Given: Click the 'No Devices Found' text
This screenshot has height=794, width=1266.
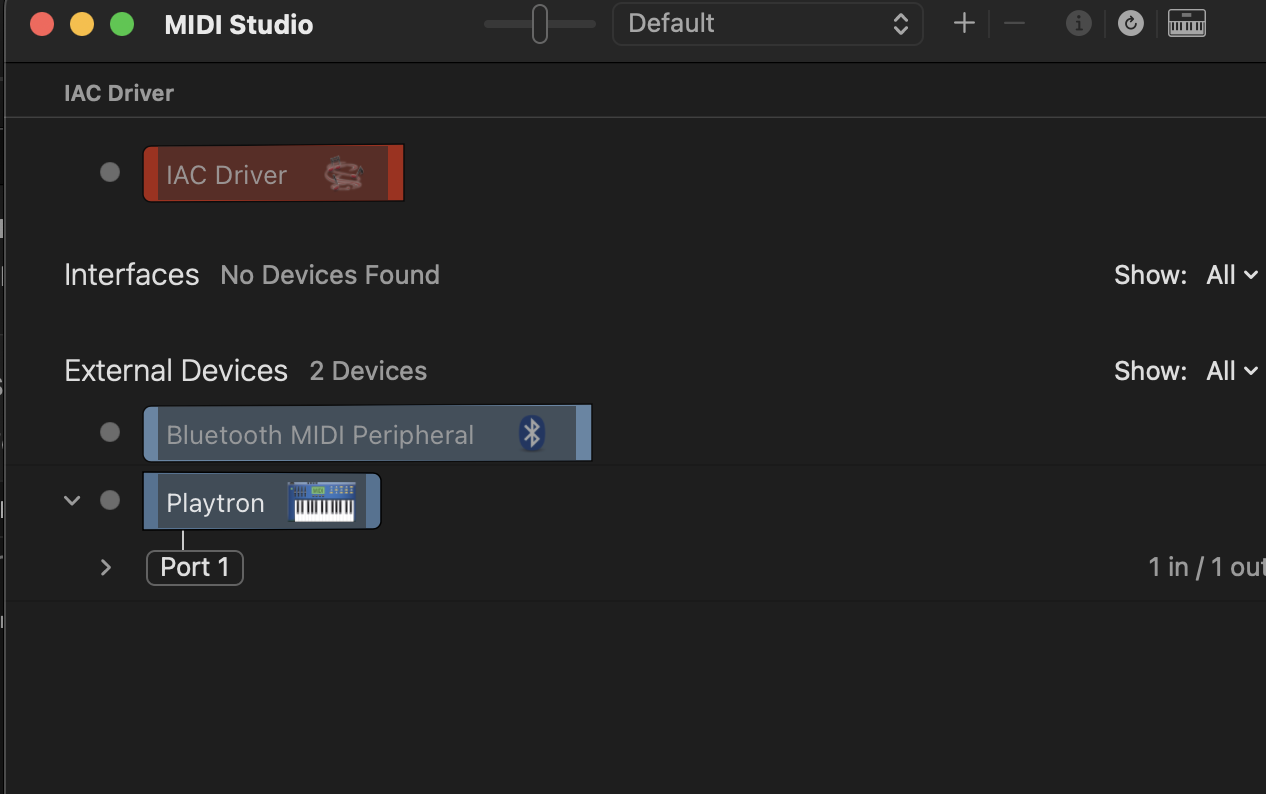Looking at the screenshot, I should coord(330,275).
